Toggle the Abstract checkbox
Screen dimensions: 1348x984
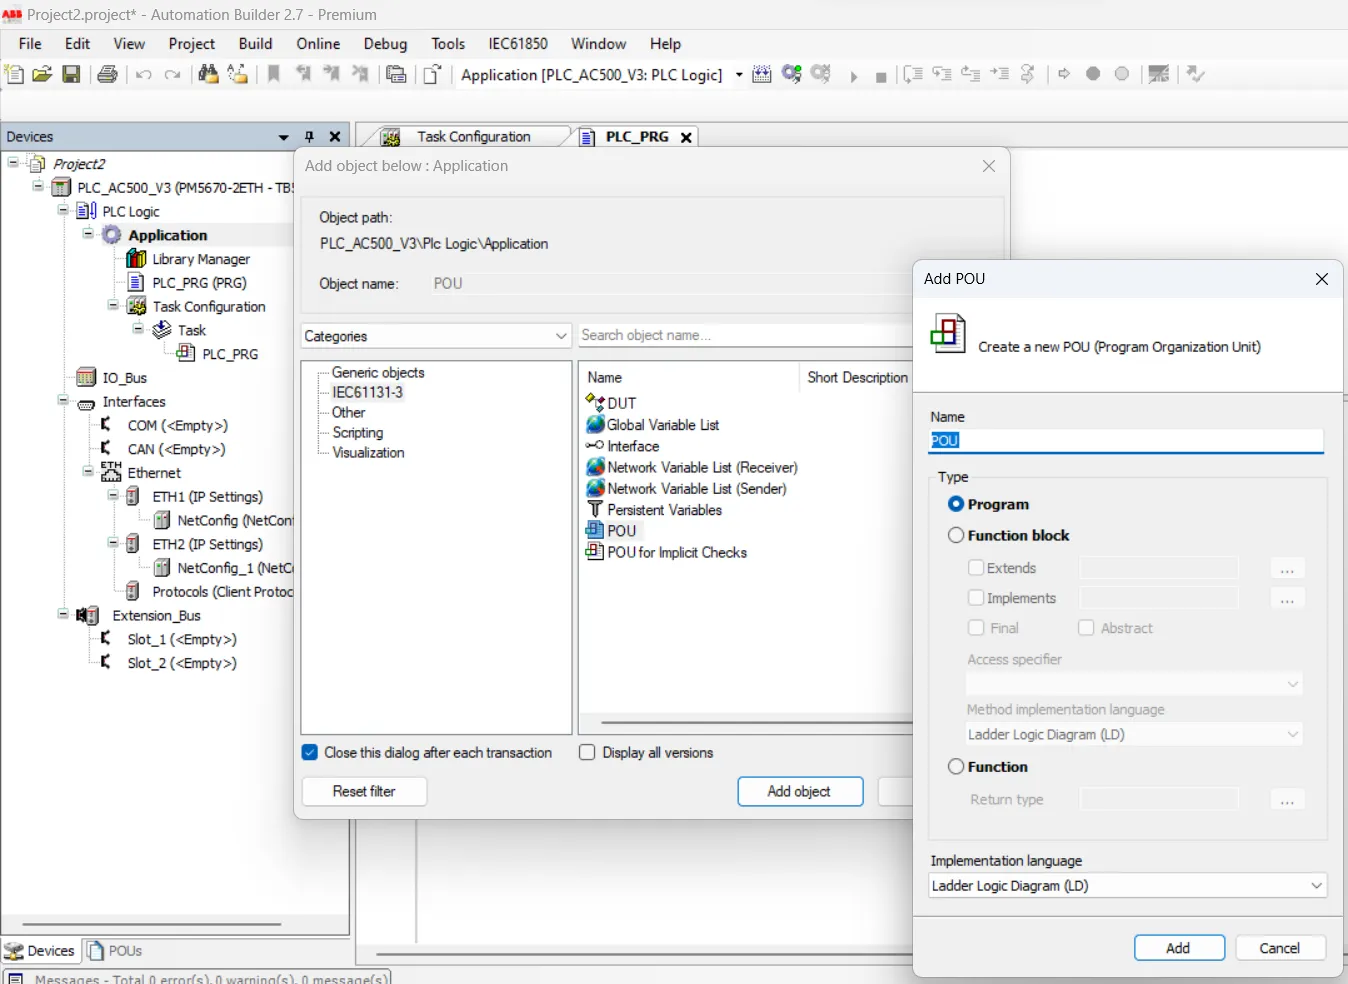1086,628
